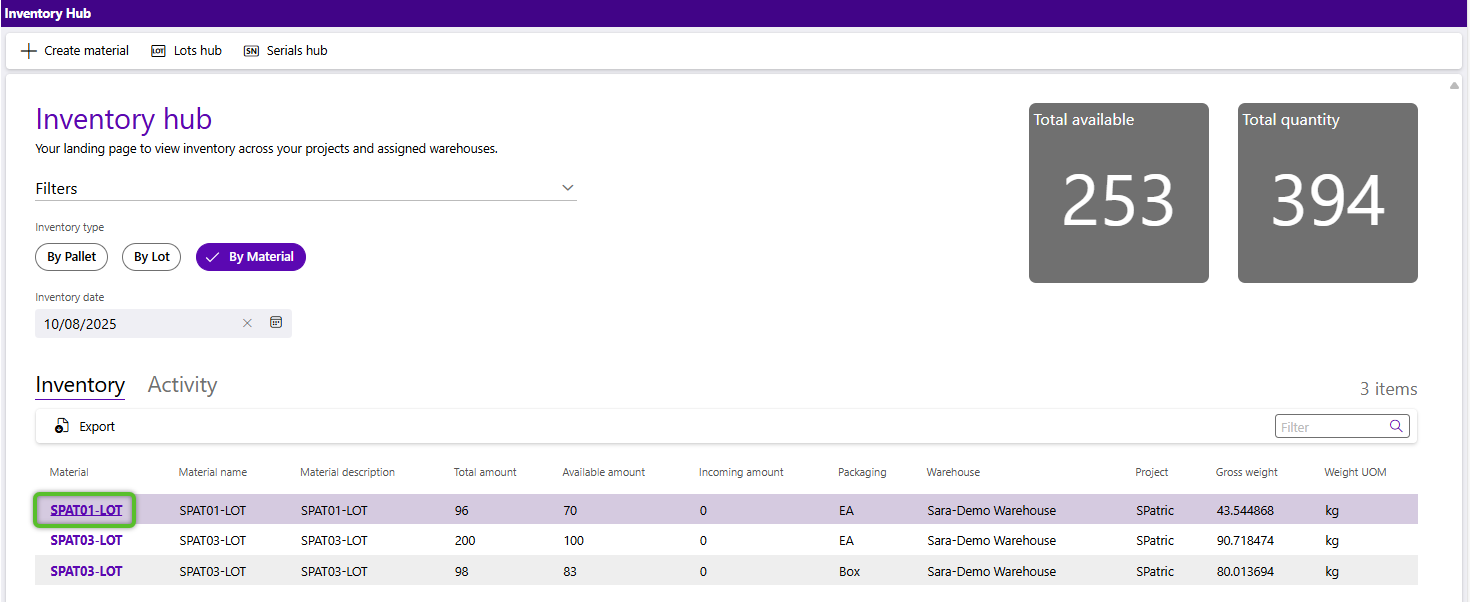The height and width of the screenshot is (602, 1470).
Task: Select the By Pallet inventory type
Action: (x=71, y=257)
